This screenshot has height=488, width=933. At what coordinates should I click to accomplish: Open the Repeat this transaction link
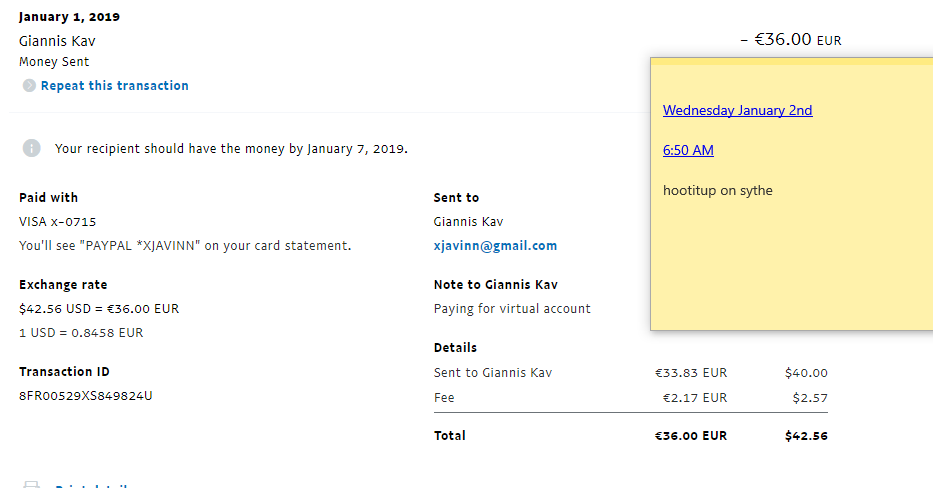[114, 86]
